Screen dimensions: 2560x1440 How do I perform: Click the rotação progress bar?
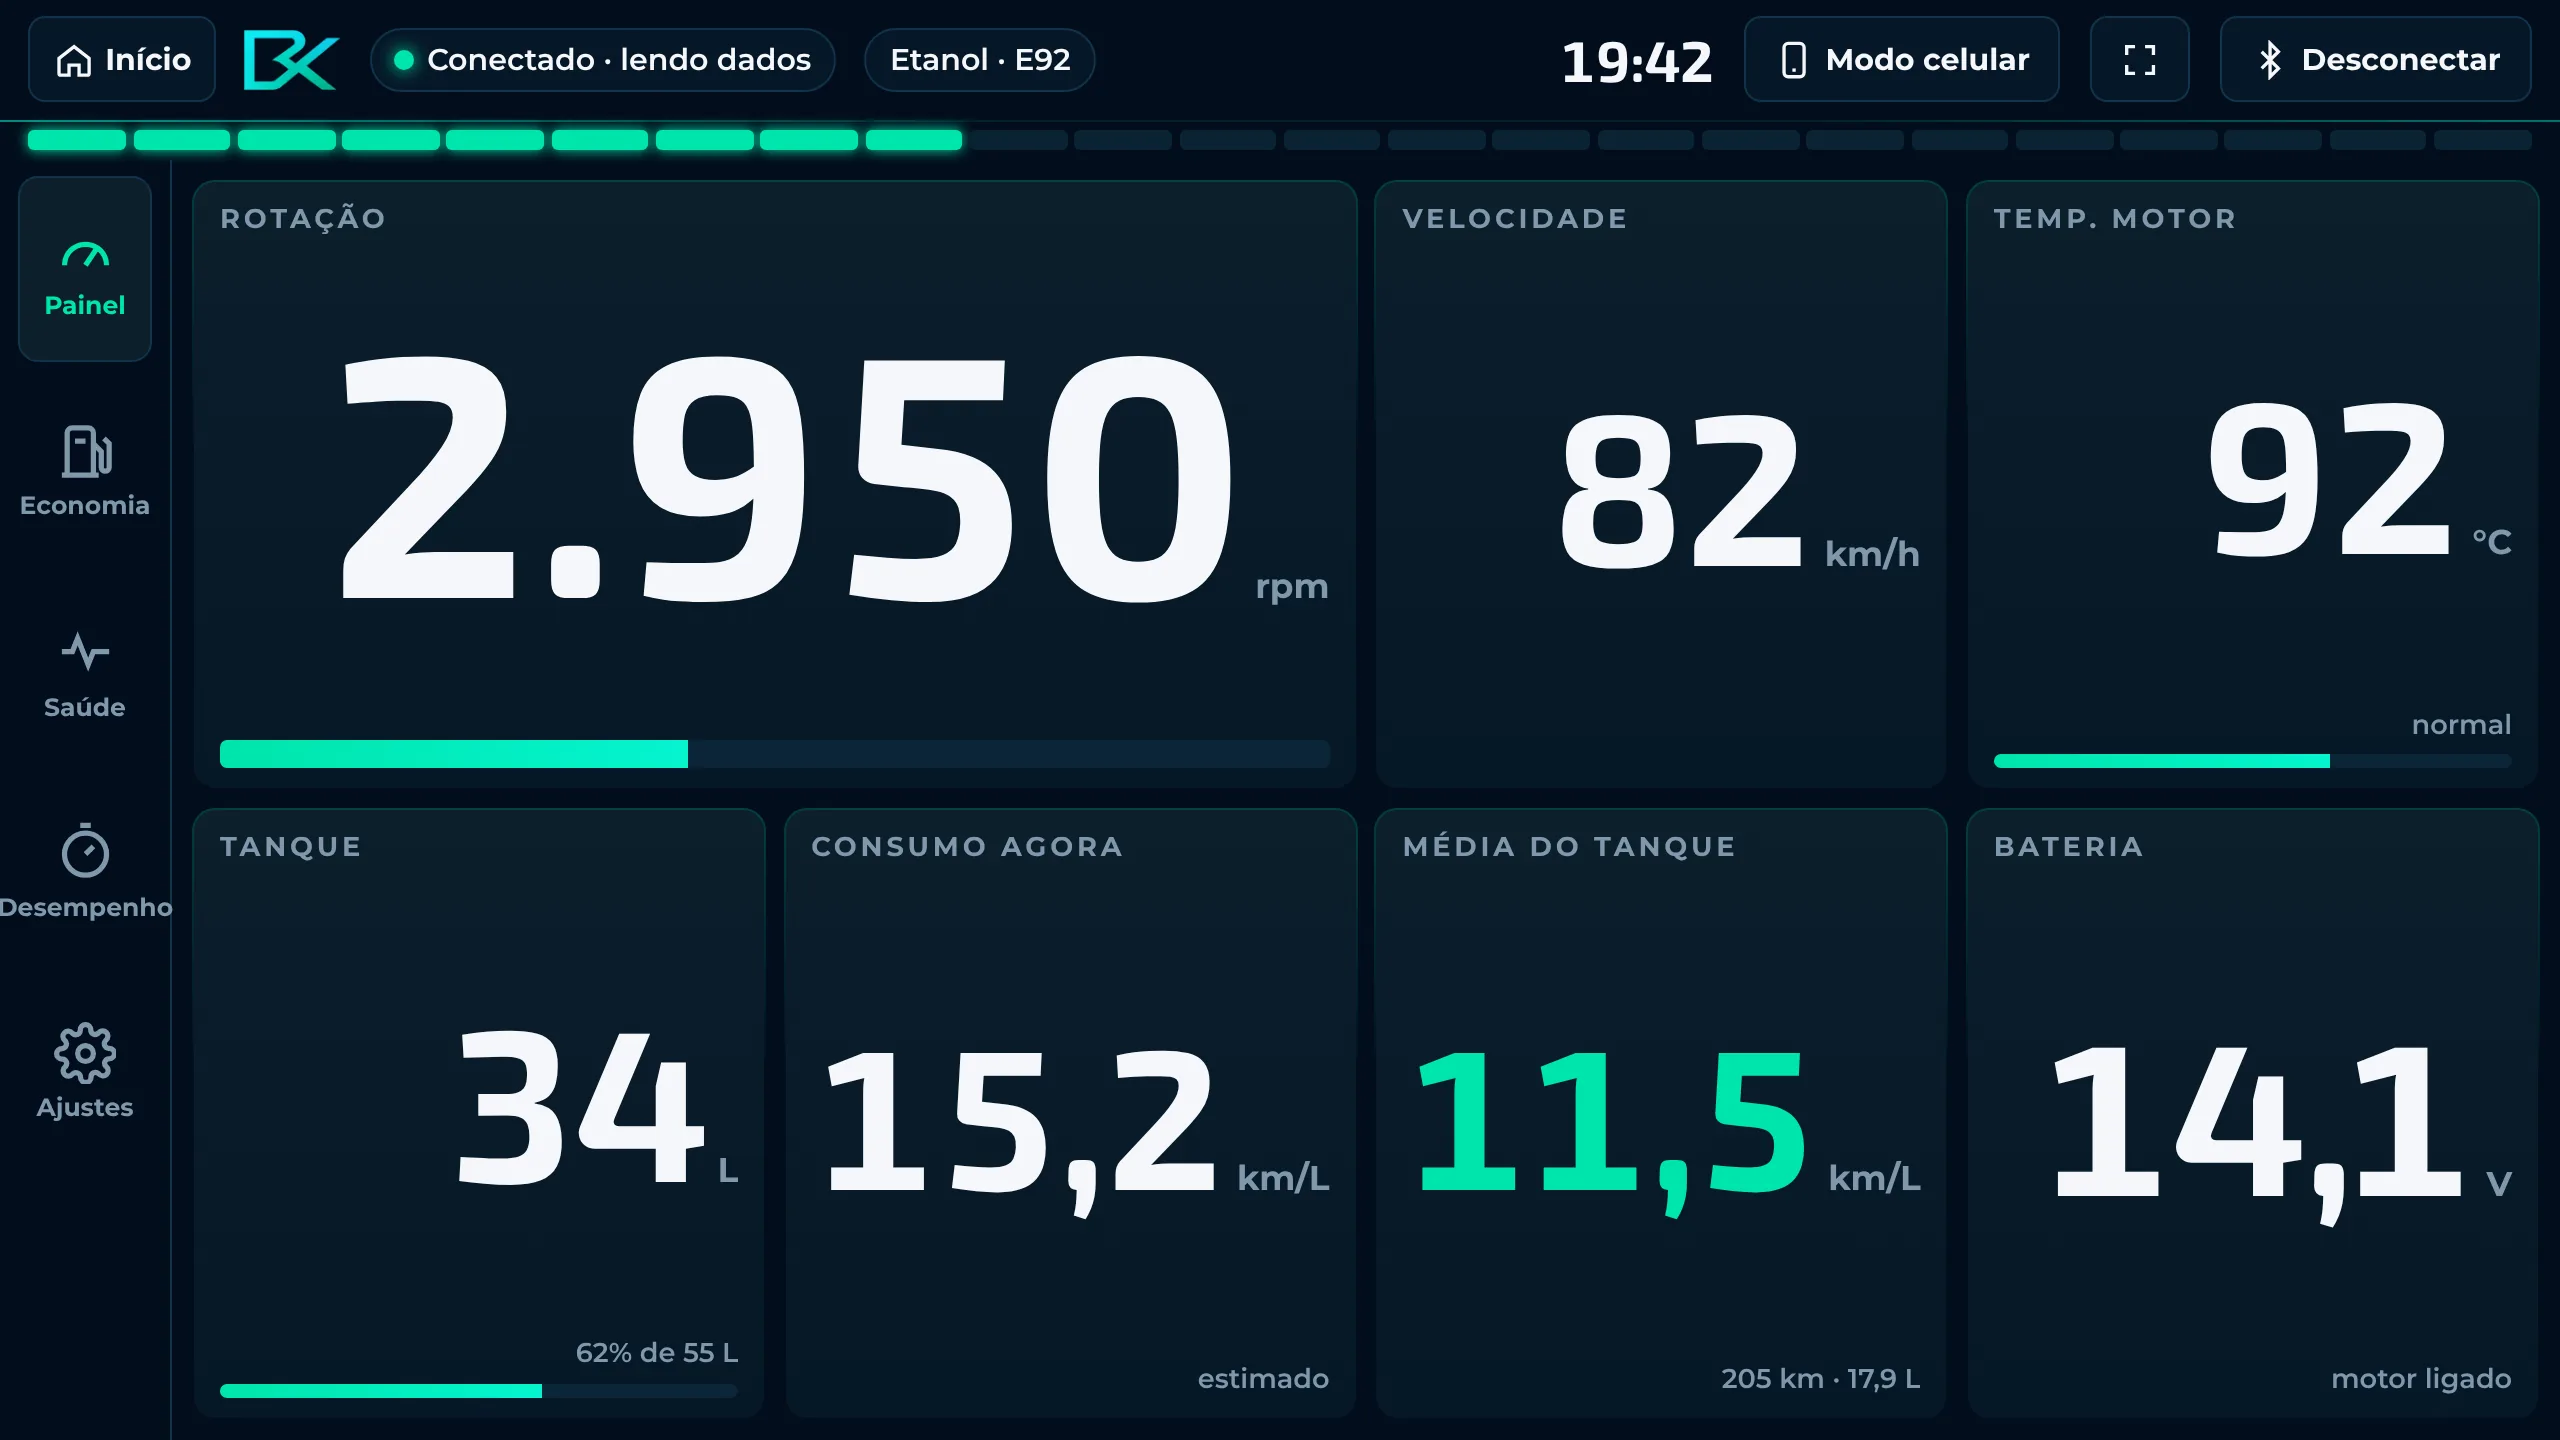(x=775, y=754)
